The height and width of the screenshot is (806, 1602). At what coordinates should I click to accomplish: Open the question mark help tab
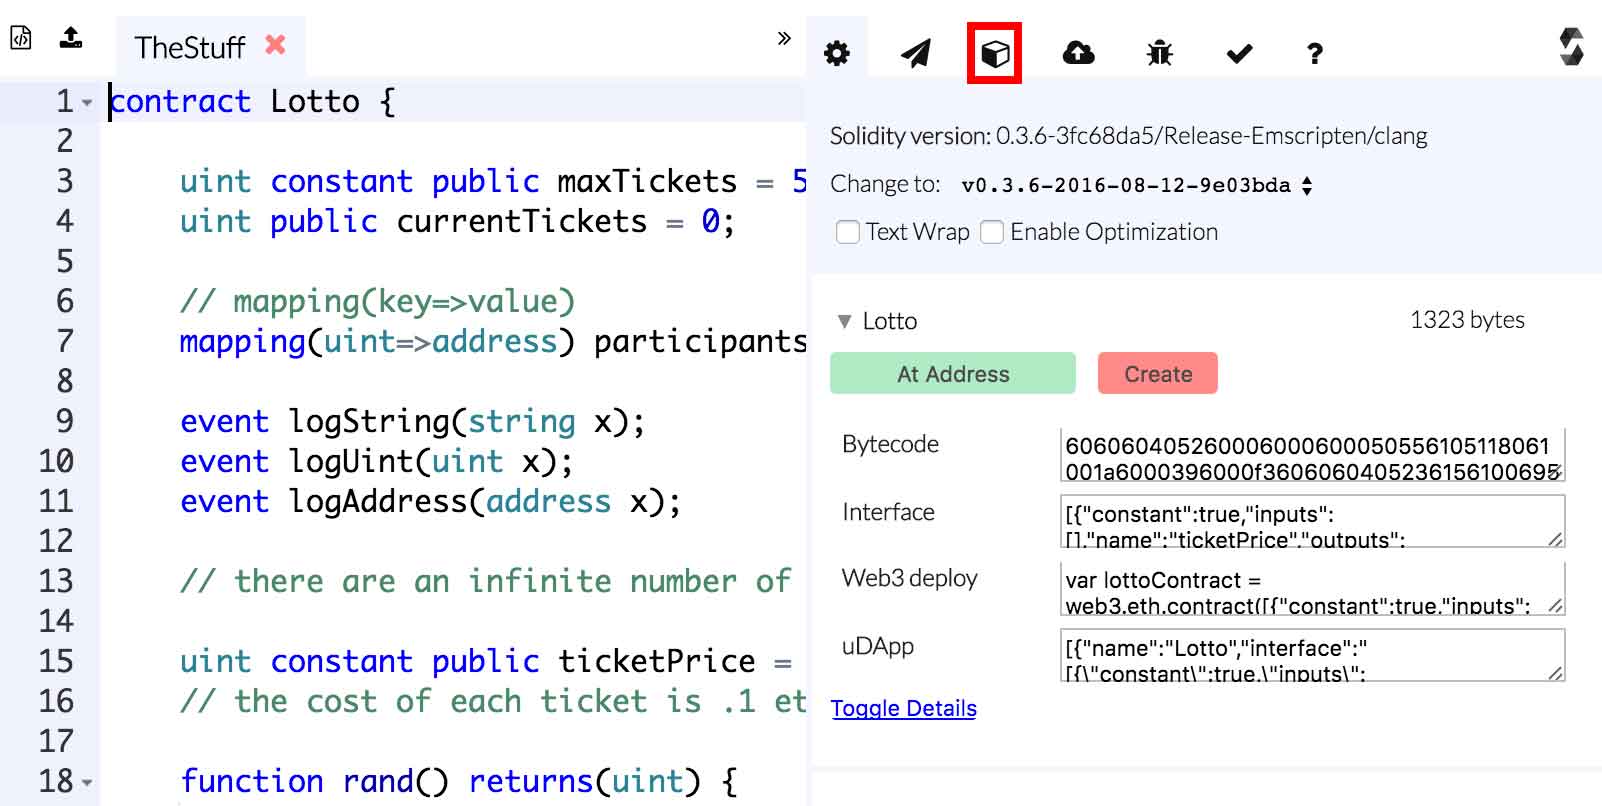[1315, 53]
